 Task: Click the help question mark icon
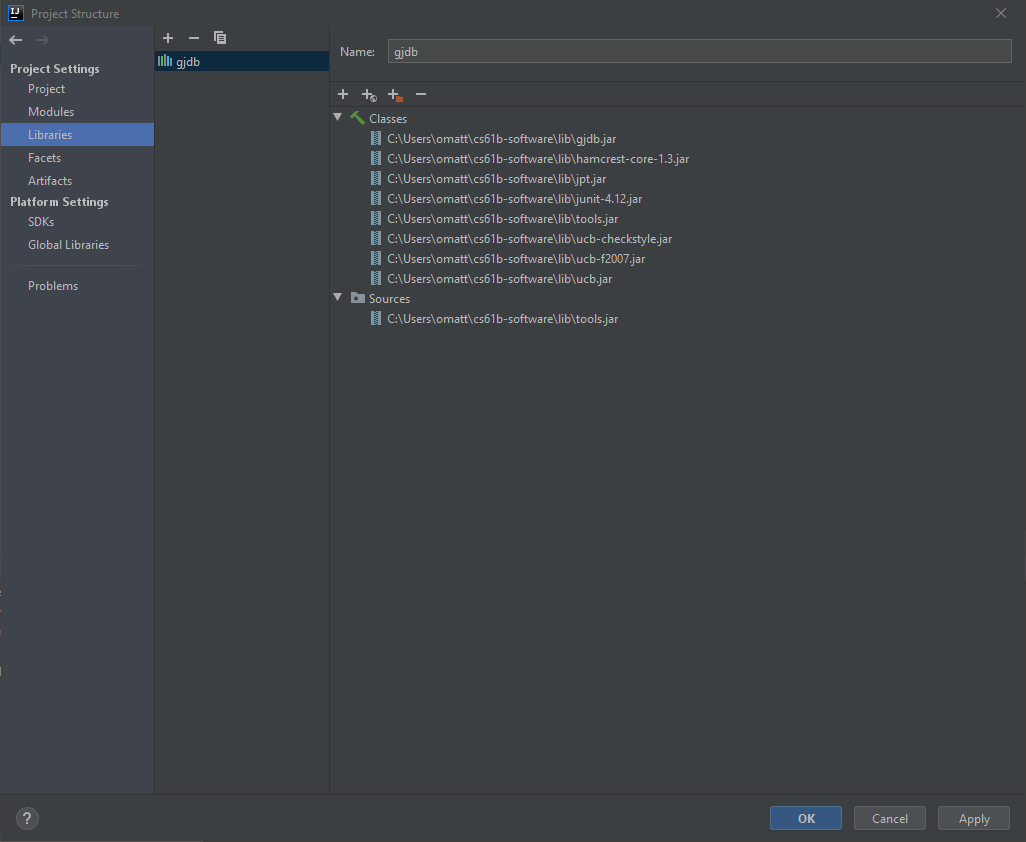(26, 818)
